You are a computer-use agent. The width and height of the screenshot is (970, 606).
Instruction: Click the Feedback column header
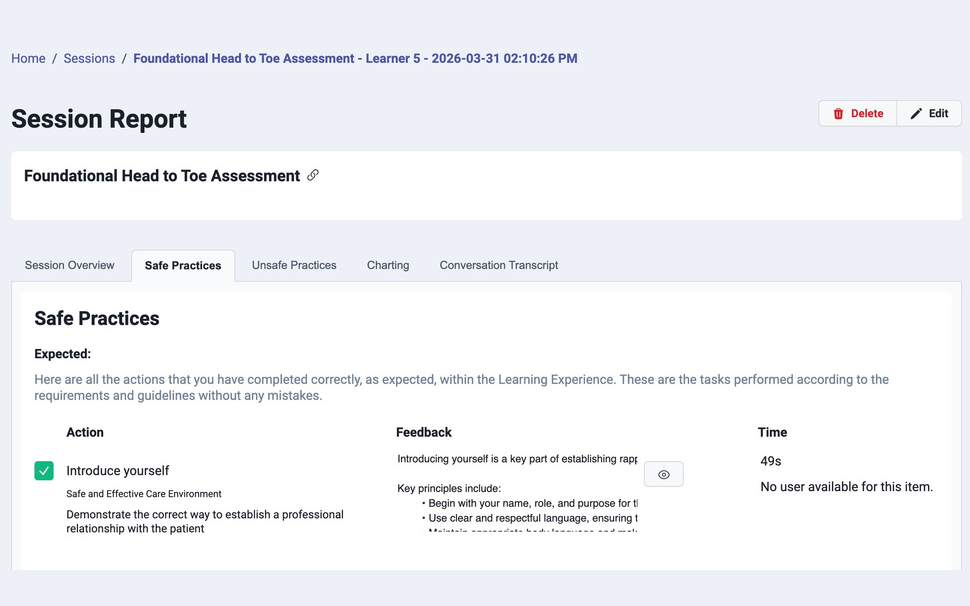pyautogui.click(x=424, y=432)
